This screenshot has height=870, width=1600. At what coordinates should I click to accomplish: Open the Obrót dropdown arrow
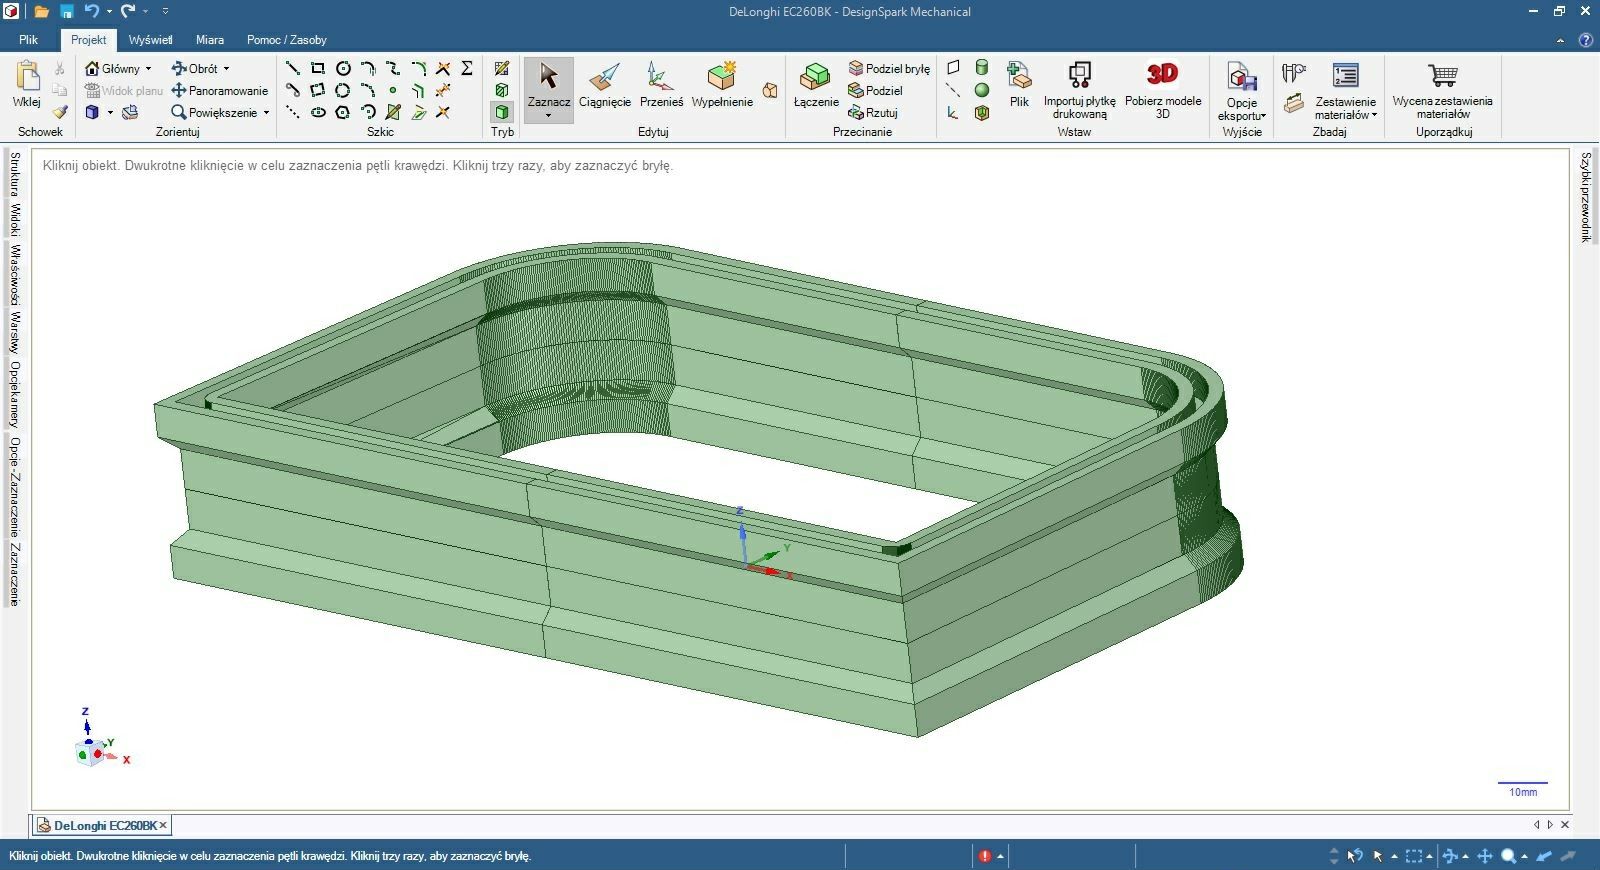coord(227,68)
